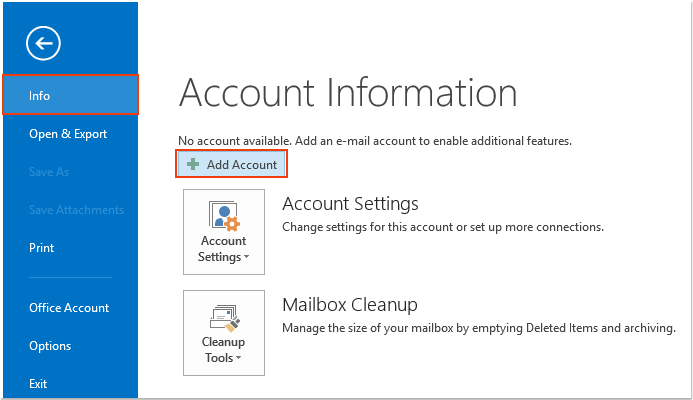Select the Info menu item

point(71,95)
